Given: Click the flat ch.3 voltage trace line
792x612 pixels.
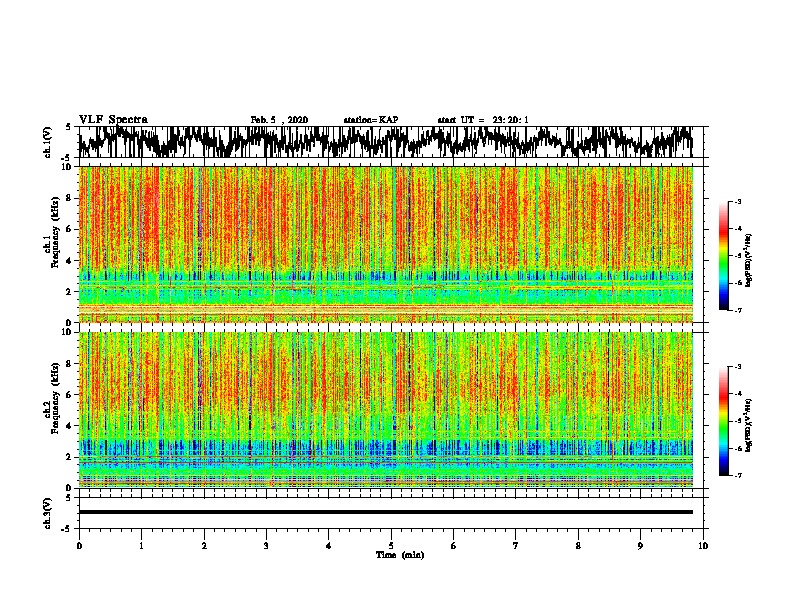Looking at the screenshot, I should tap(385, 512).
